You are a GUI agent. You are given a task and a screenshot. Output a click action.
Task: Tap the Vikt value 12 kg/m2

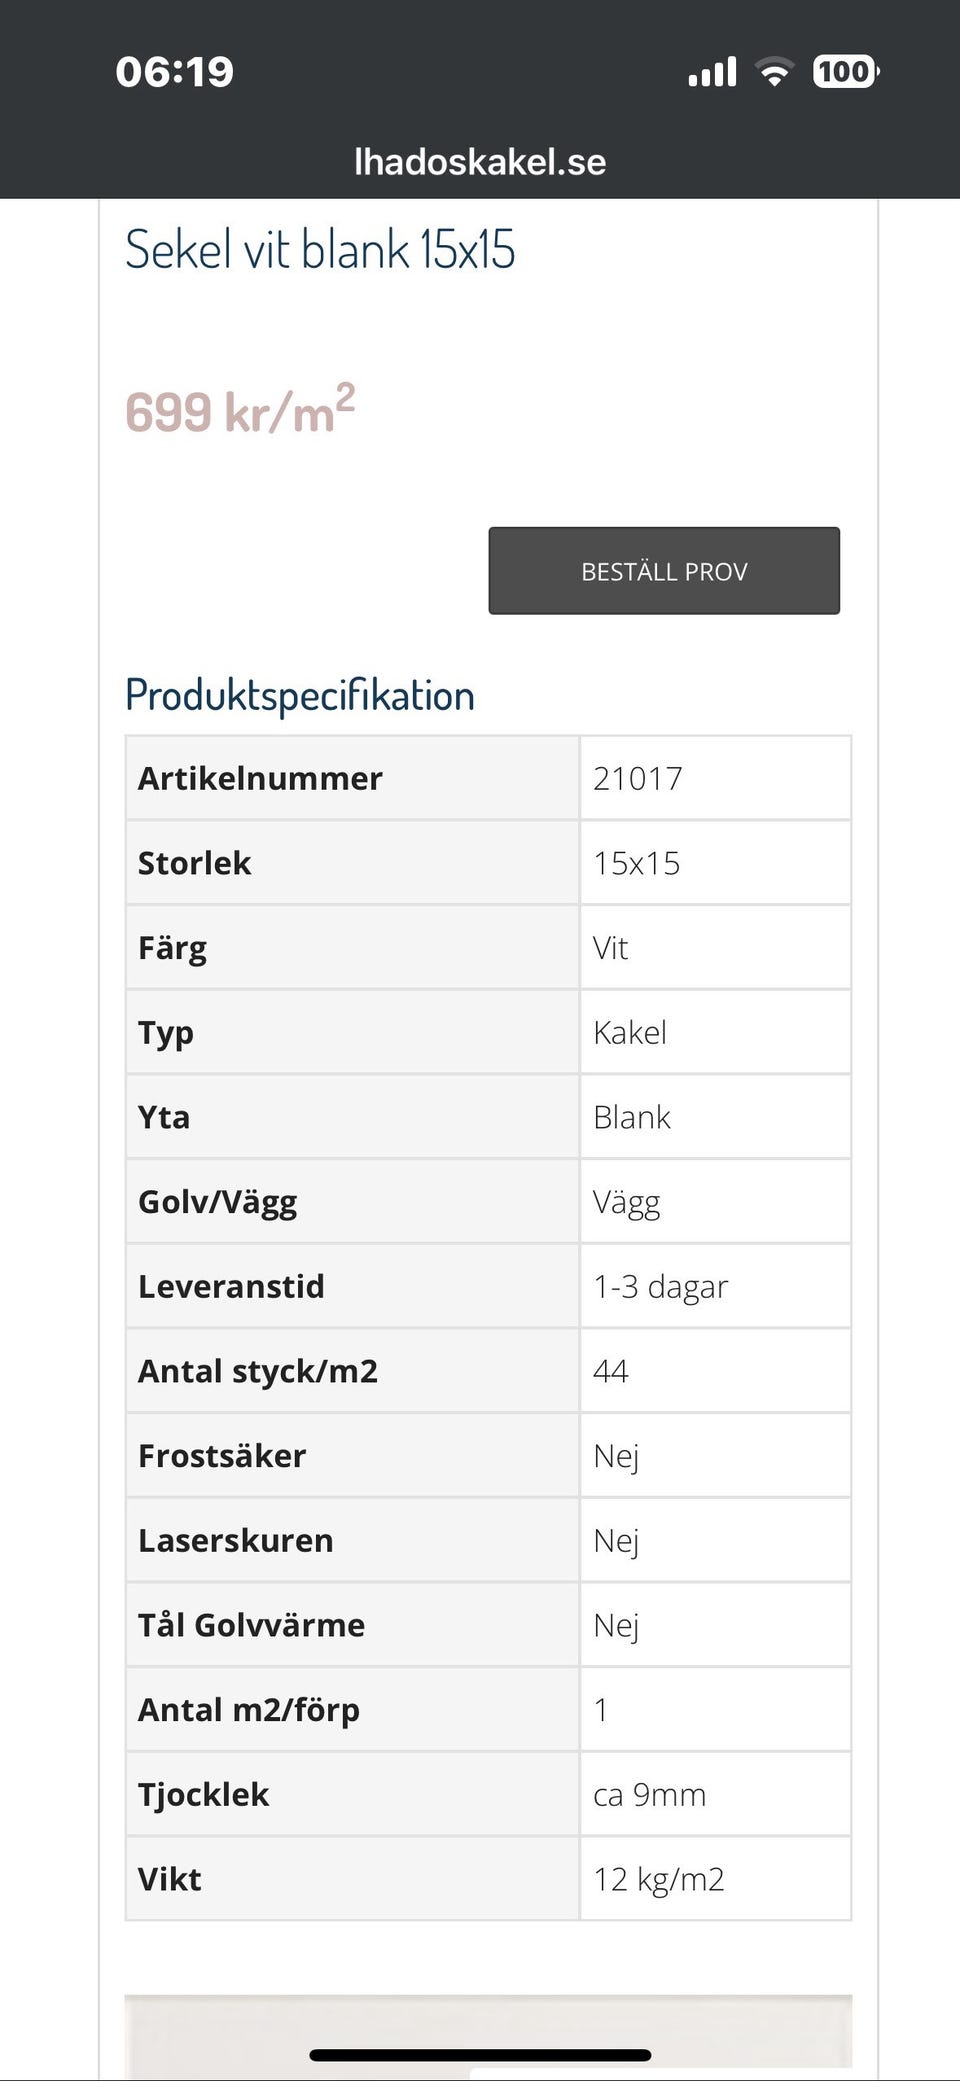point(660,1878)
